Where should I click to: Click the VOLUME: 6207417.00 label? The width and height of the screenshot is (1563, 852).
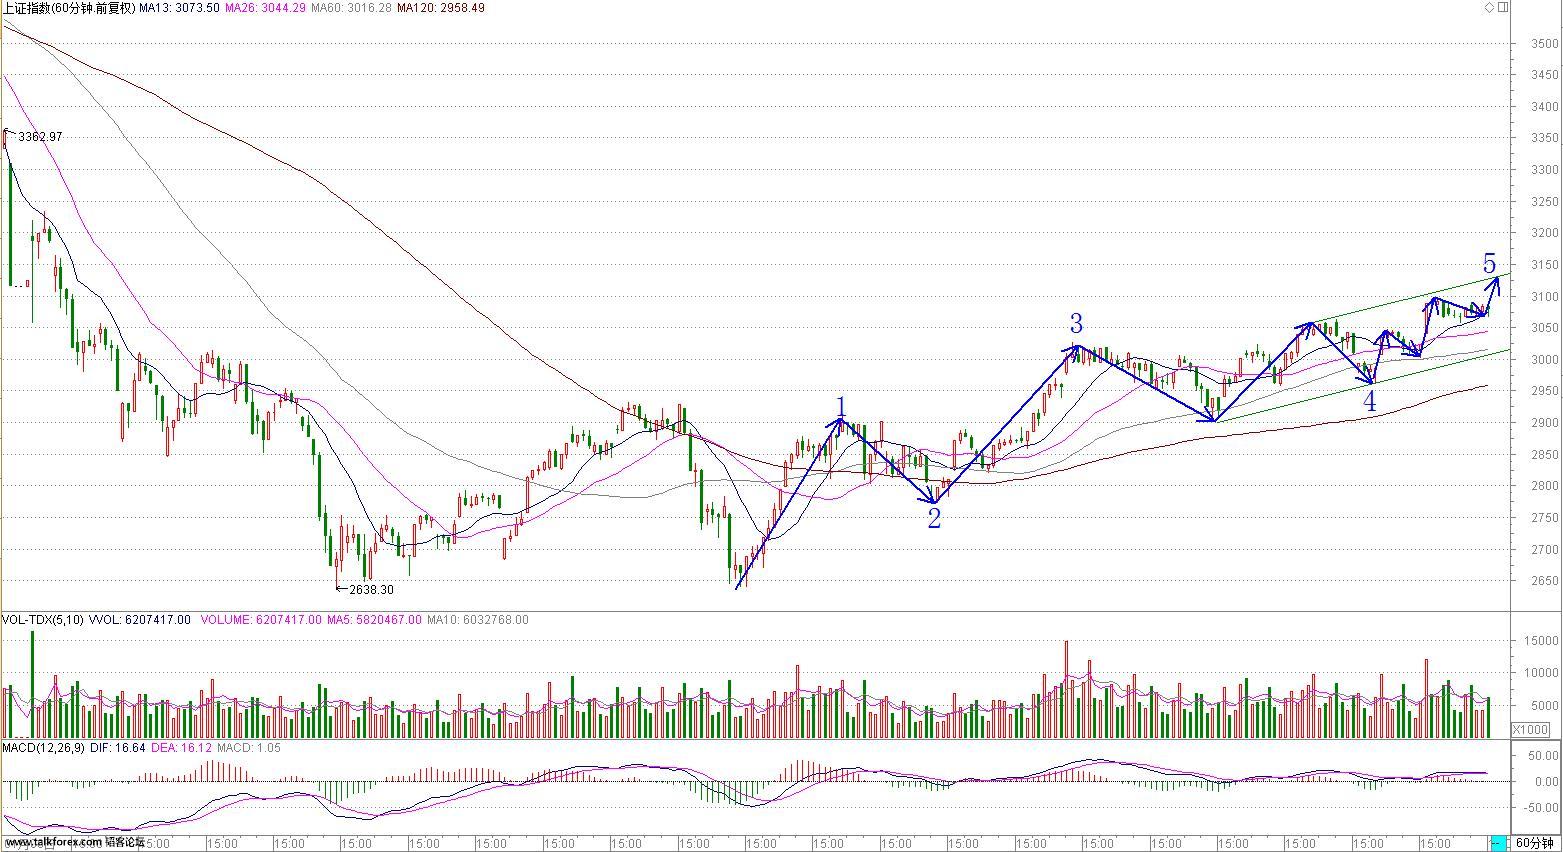(261, 620)
